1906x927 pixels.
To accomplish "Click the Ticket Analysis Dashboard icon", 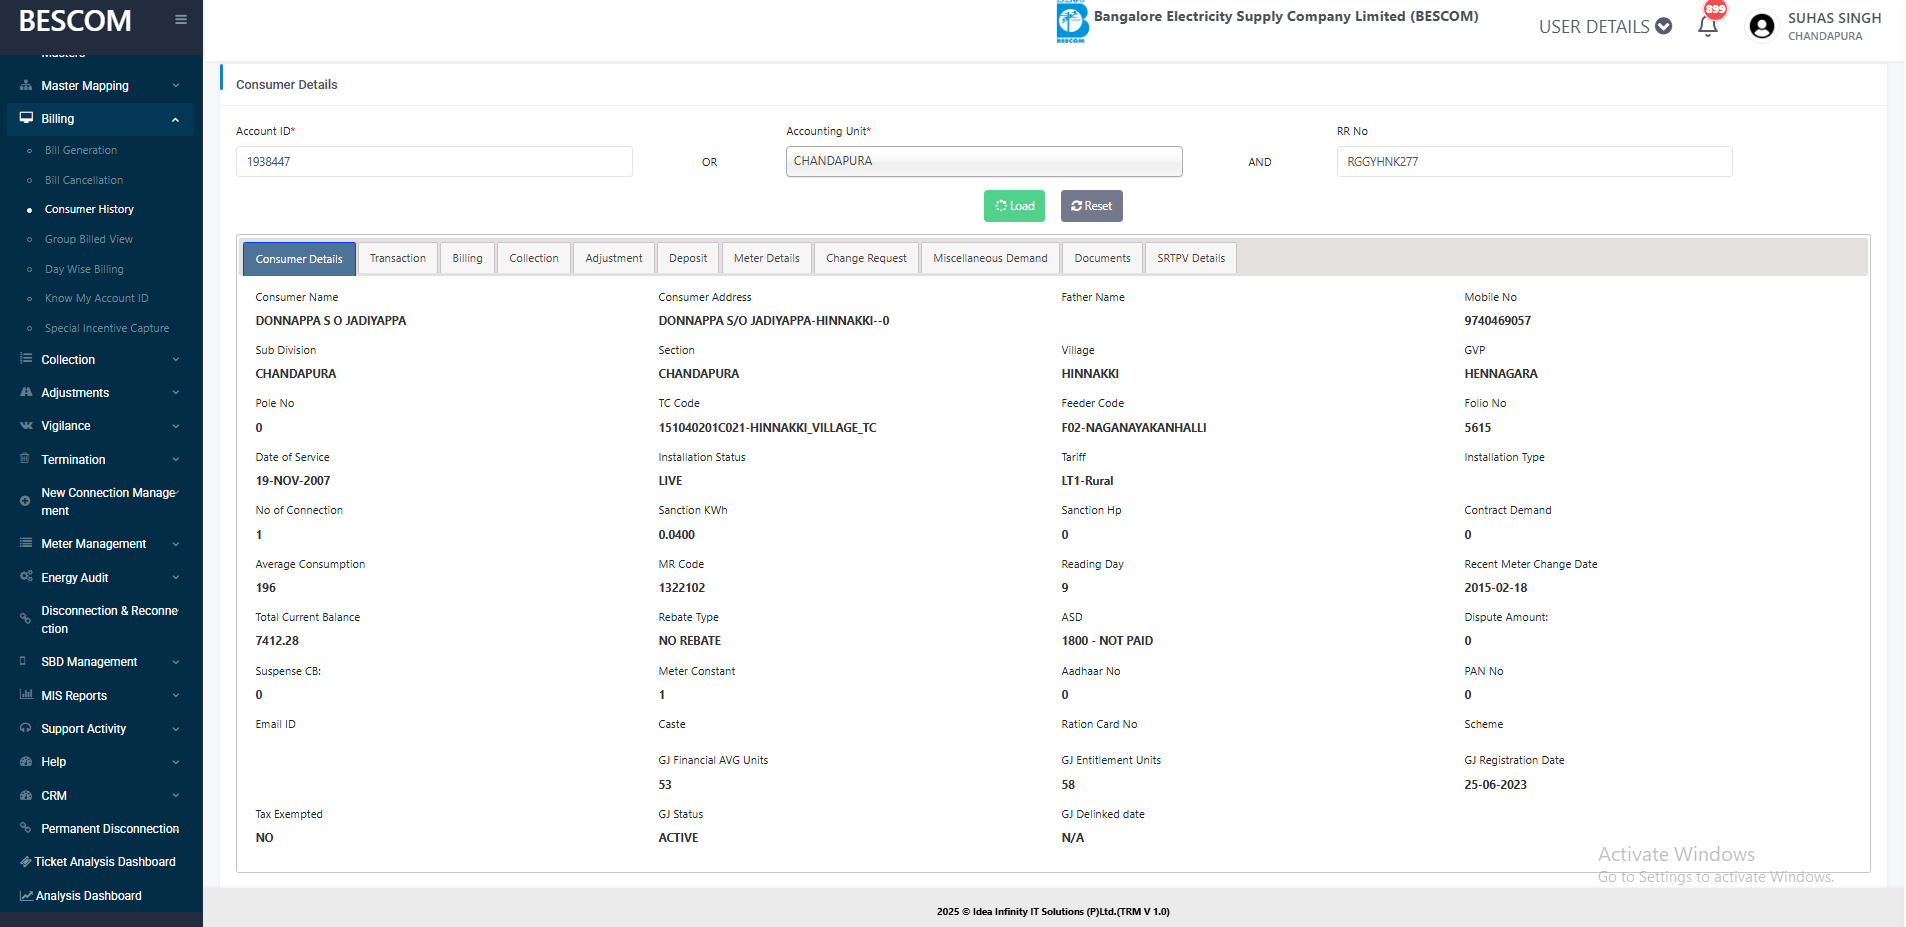I will [x=26, y=862].
